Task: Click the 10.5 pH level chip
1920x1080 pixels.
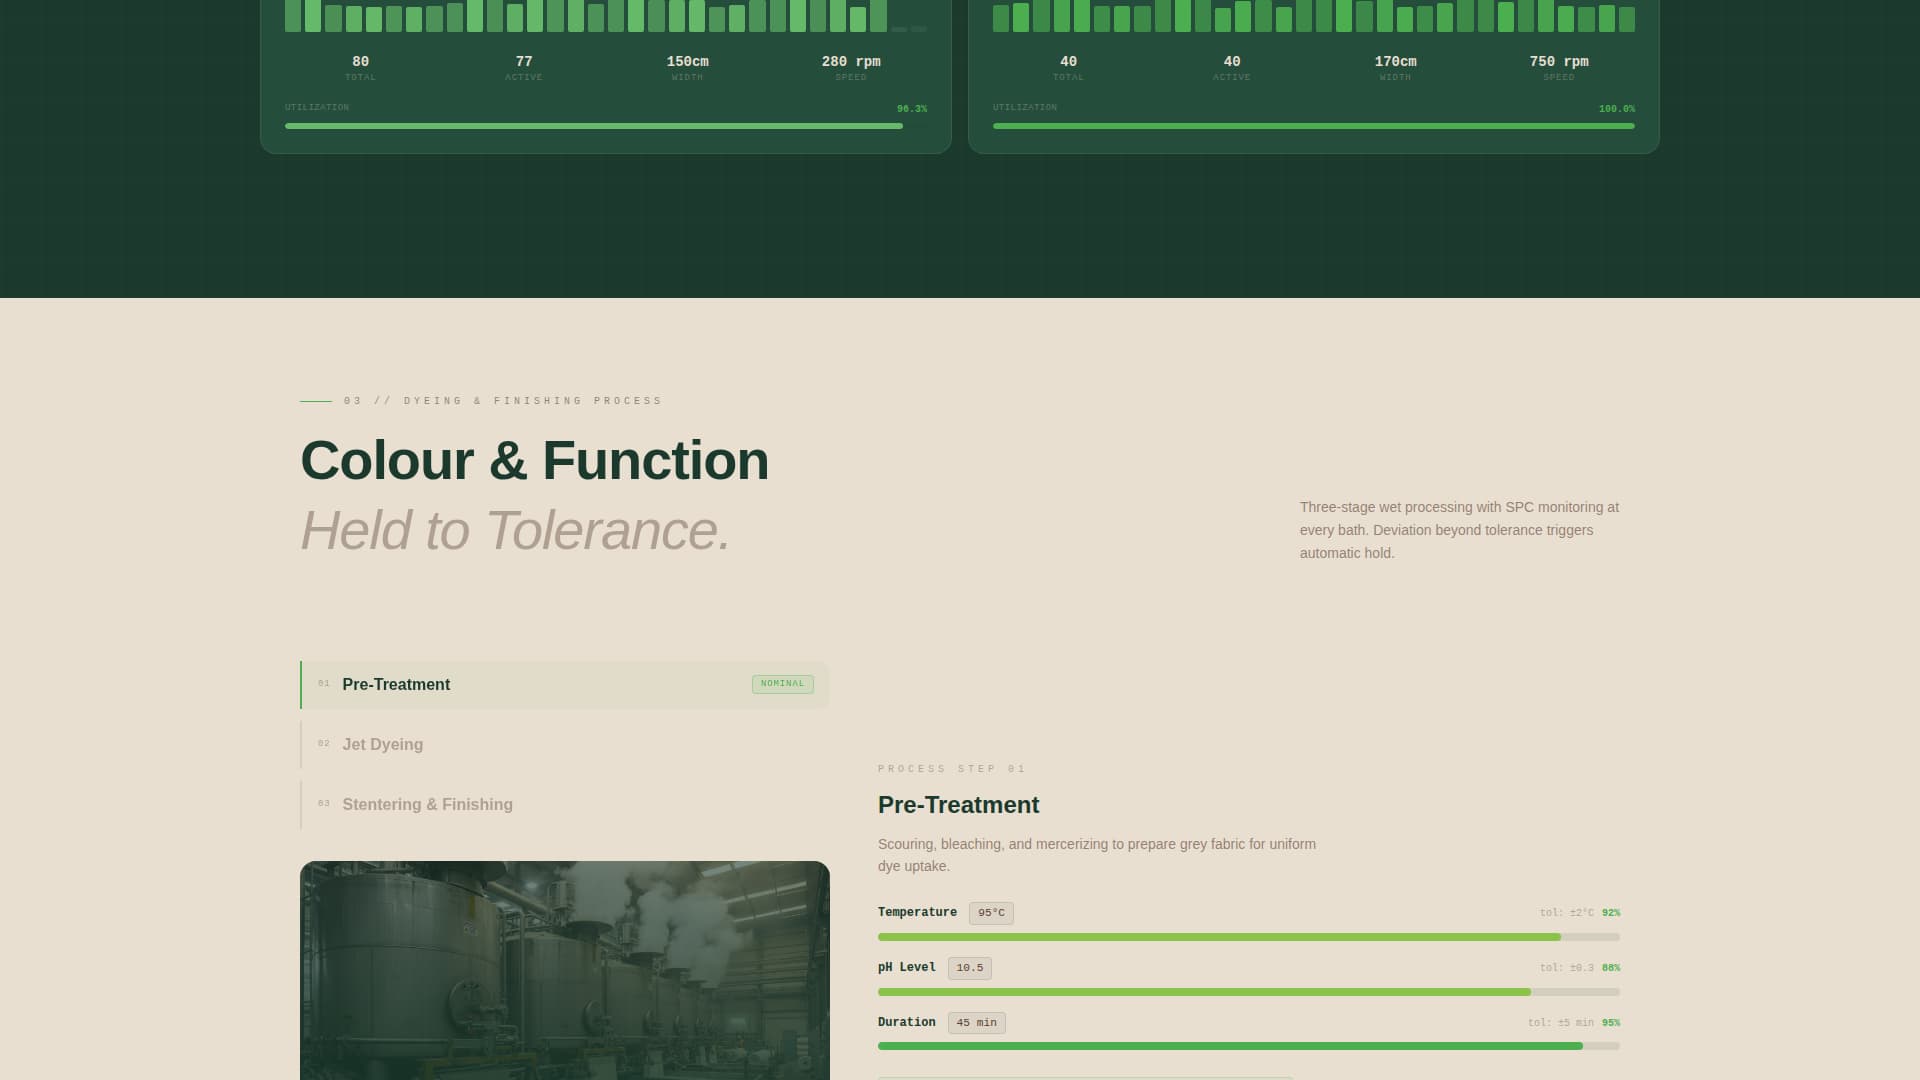Action: click(x=968, y=967)
